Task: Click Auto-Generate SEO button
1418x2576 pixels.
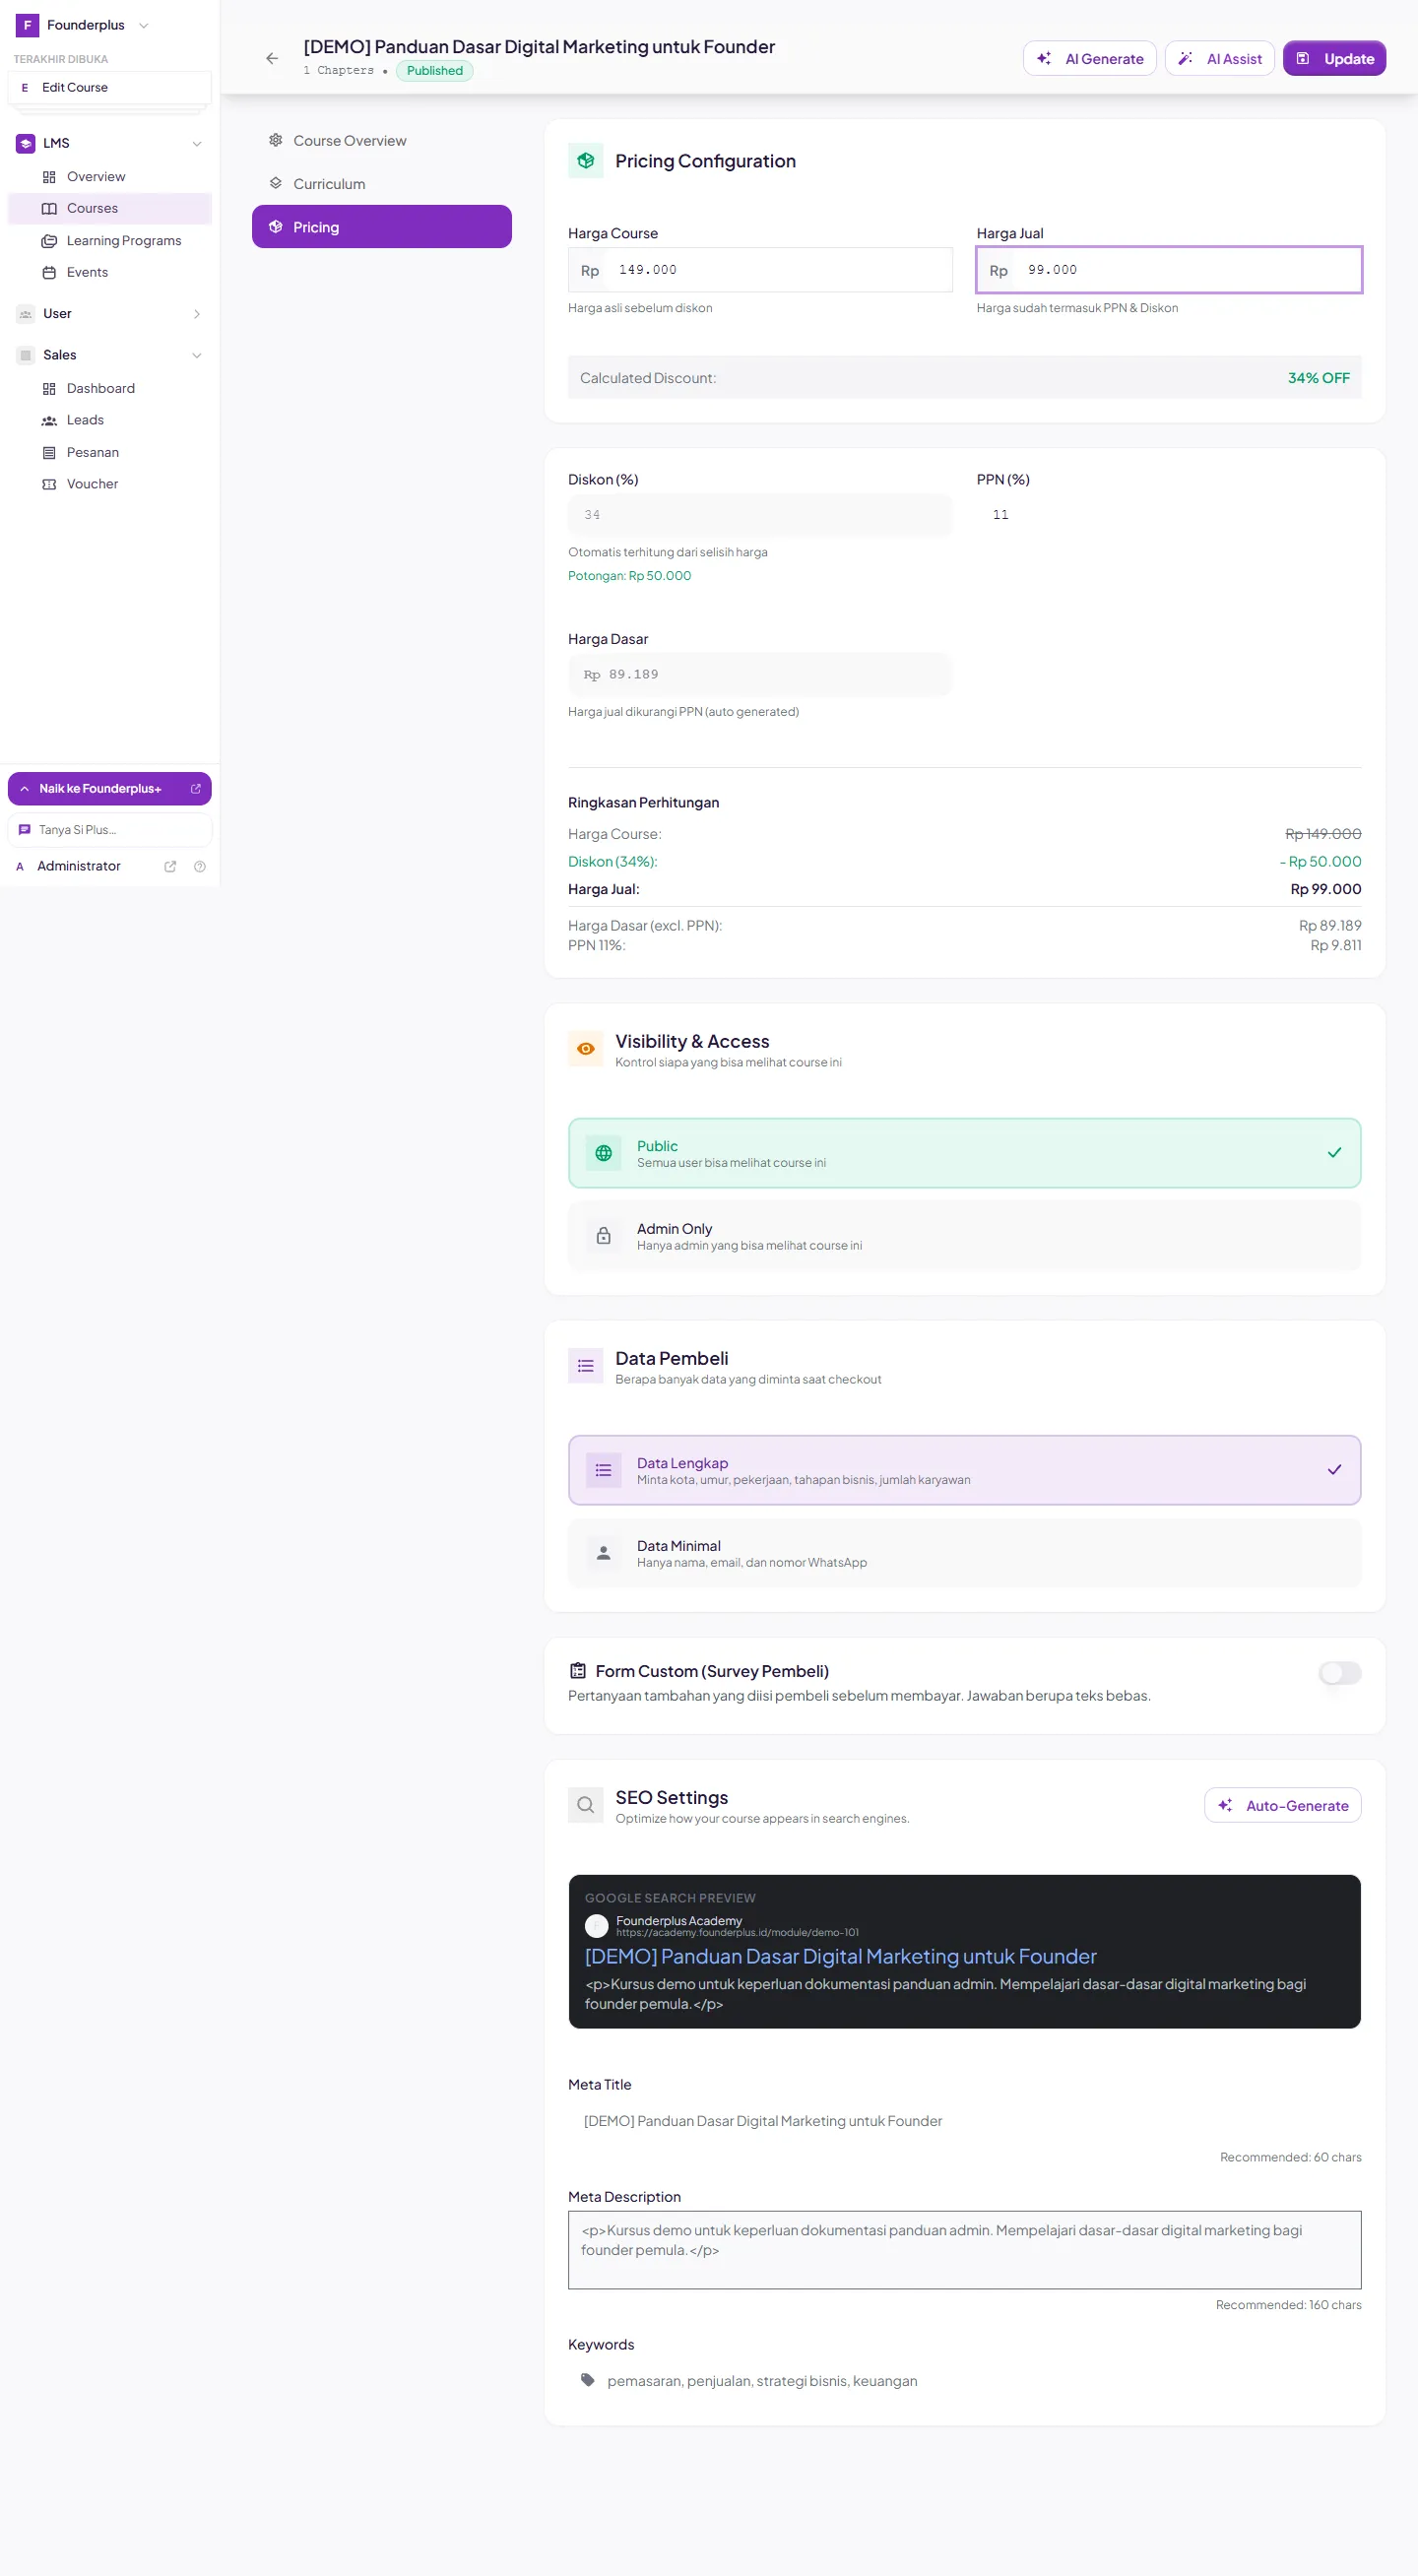Action: tap(1282, 1805)
